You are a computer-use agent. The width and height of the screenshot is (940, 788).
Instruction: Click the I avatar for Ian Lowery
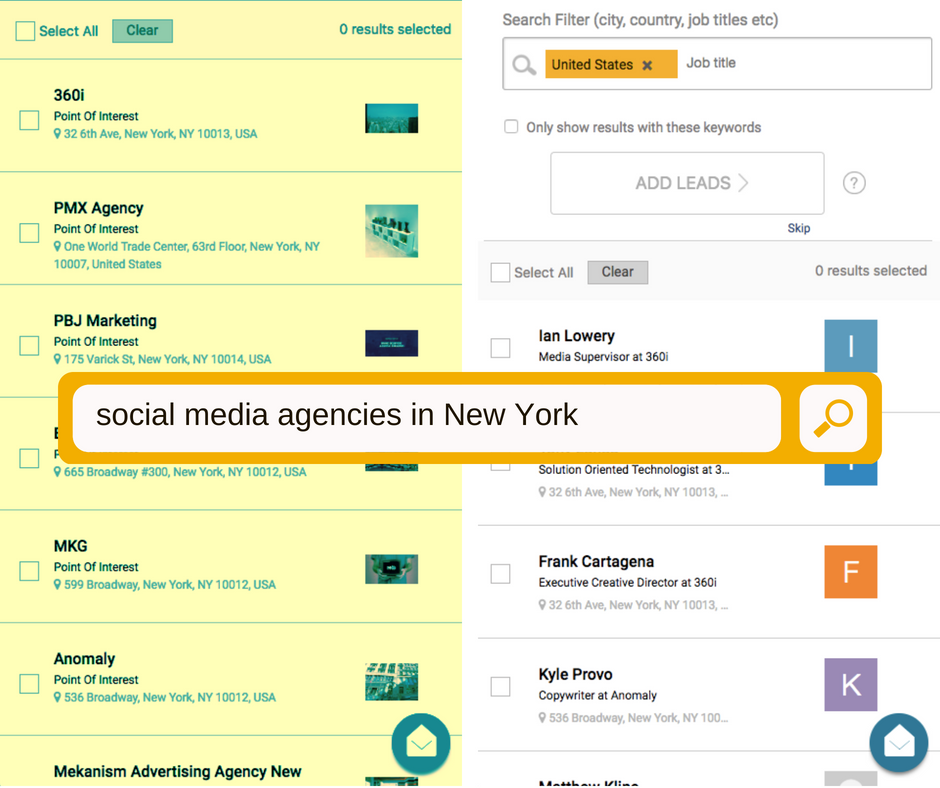point(850,346)
